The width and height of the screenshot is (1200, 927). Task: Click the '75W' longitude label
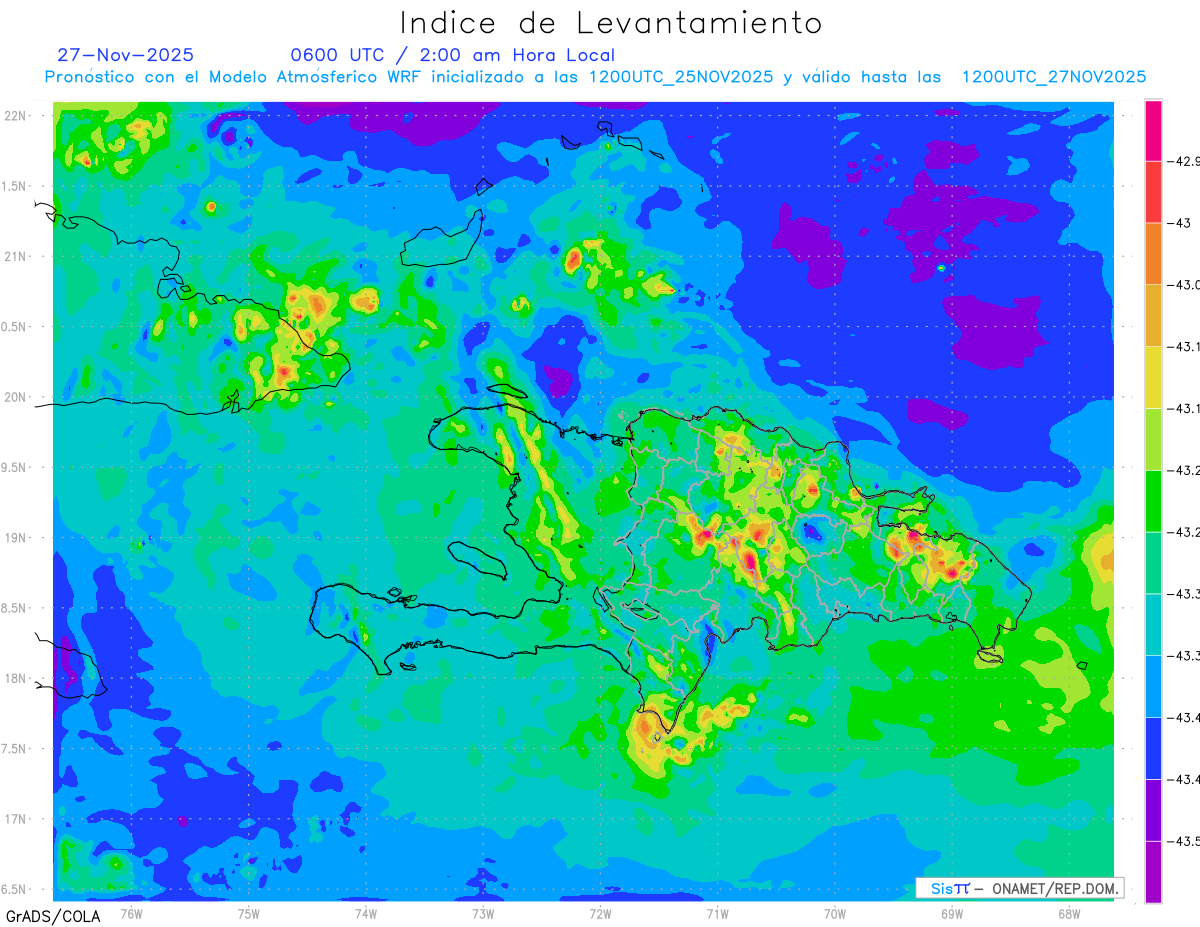(x=249, y=913)
